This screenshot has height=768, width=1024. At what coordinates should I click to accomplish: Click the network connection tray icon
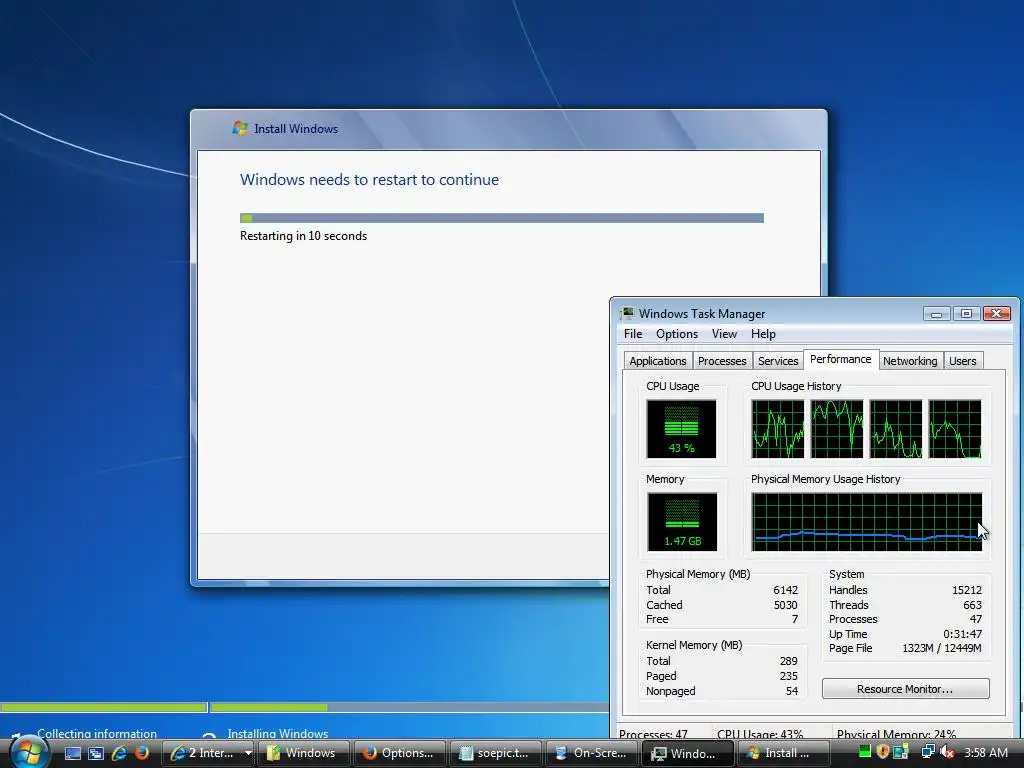[x=928, y=752]
